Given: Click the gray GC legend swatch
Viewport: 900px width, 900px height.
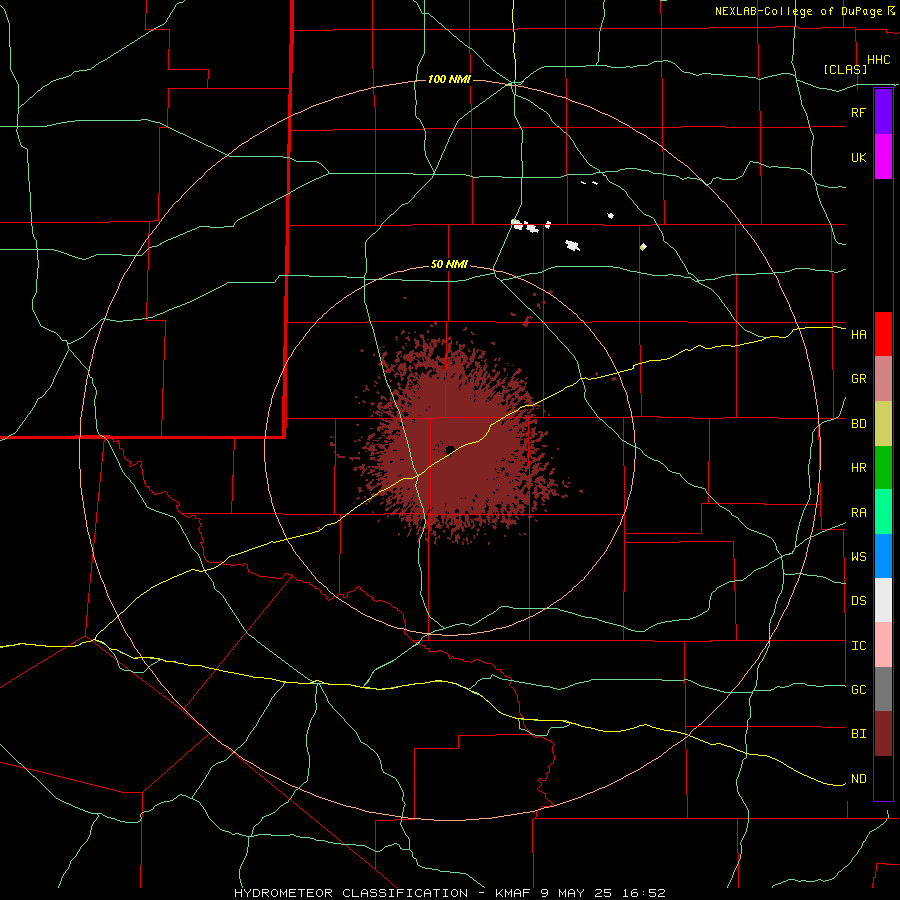Looking at the screenshot, I should [x=883, y=689].
